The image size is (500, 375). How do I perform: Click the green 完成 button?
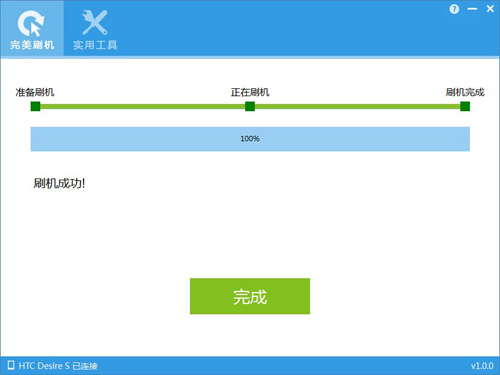[x=250, y=296]
